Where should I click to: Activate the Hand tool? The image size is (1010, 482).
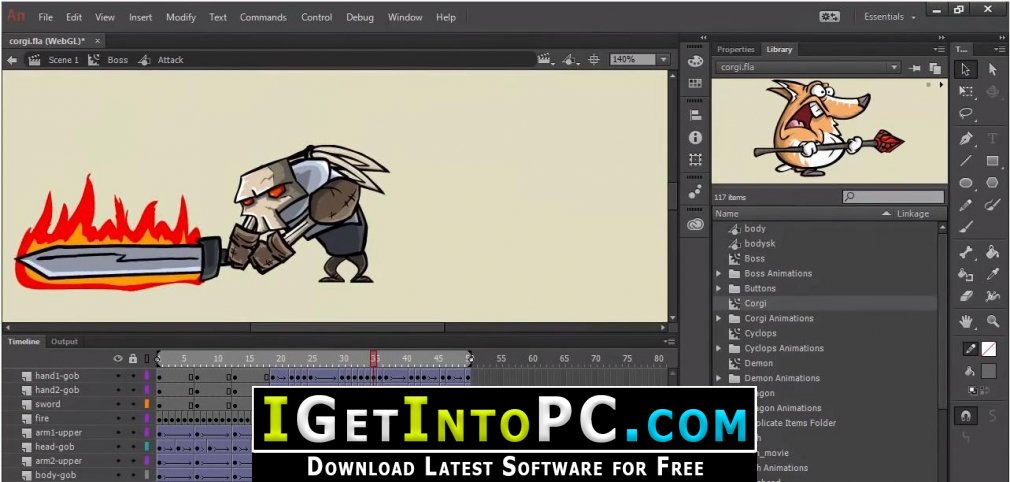[966, 321]
